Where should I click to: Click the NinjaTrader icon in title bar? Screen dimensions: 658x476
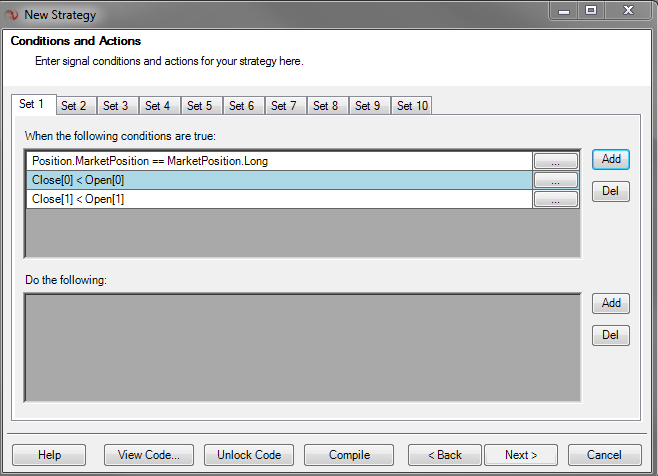point(13,14)
